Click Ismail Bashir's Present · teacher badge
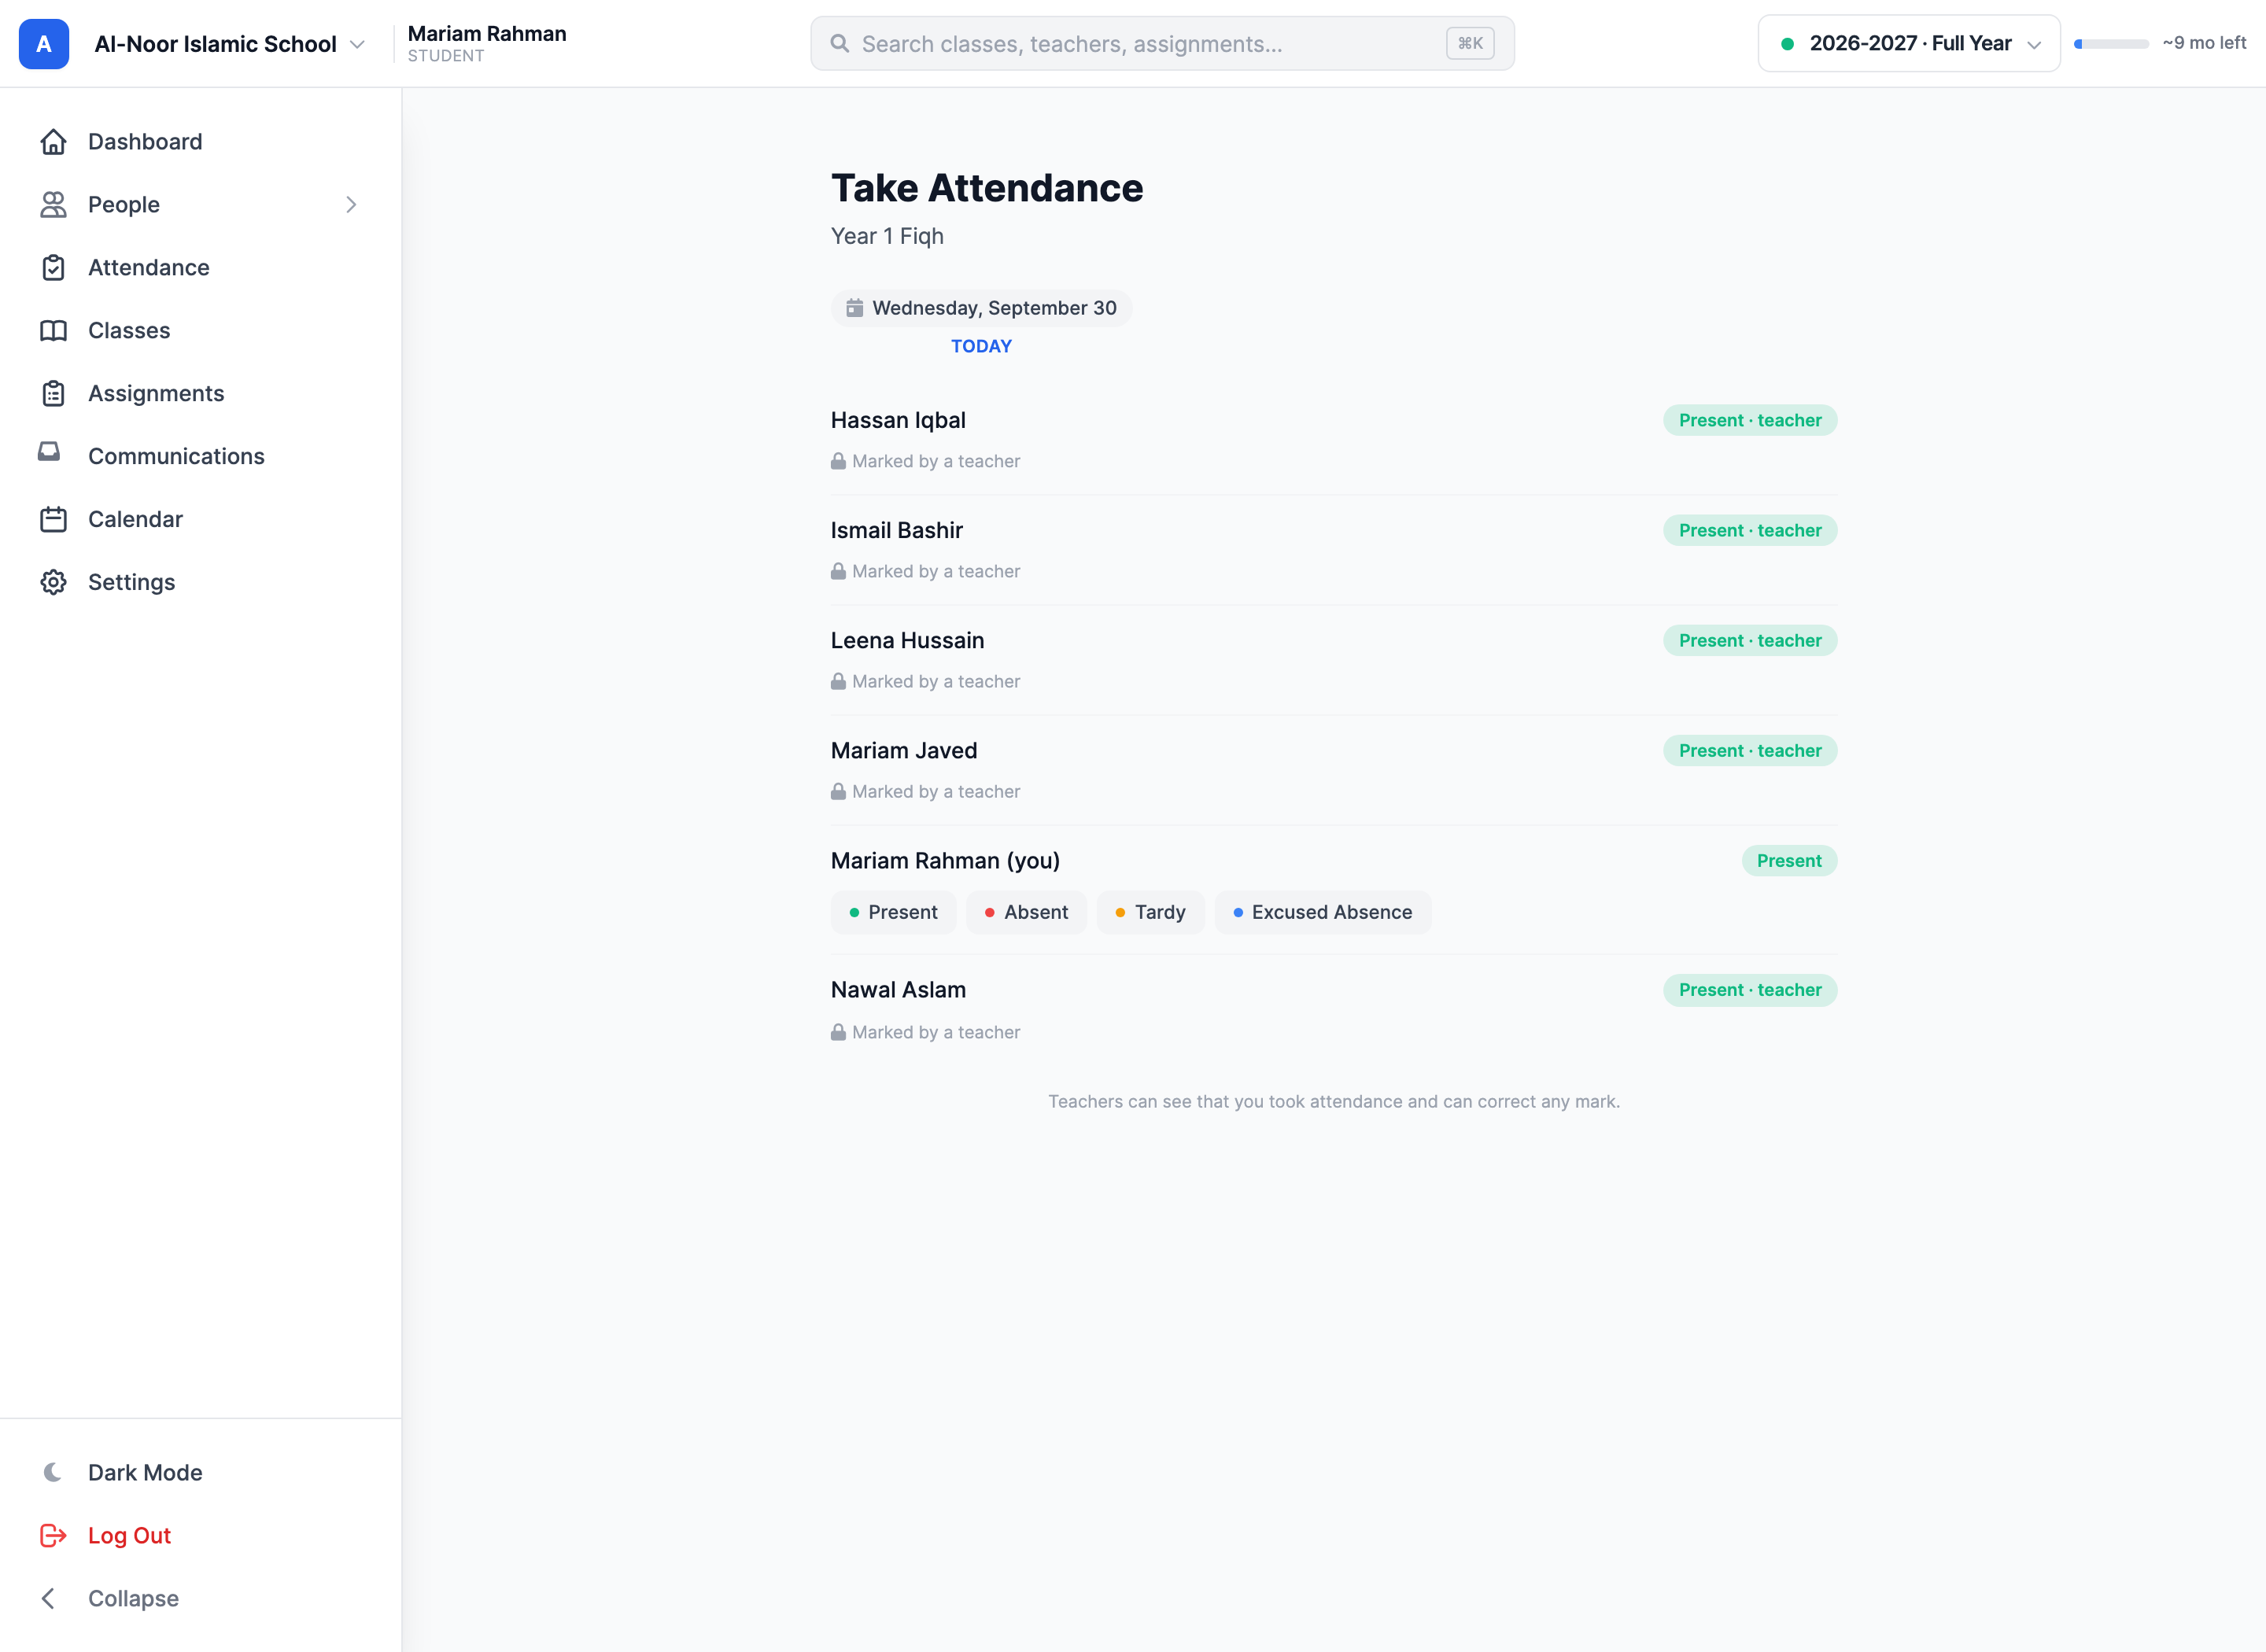2266x1652 pixels. 1750,530
